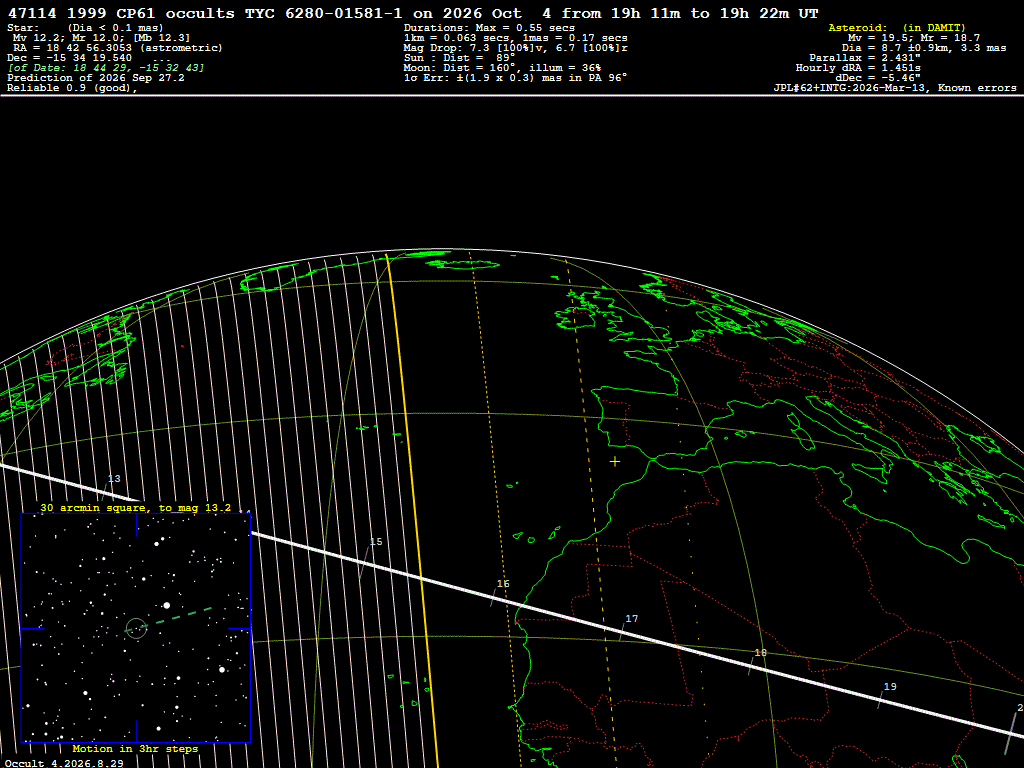Click time marker 19 on shadow path
Image resolution: width=1024 pixels, height=768 pixels.
(890, 686)
